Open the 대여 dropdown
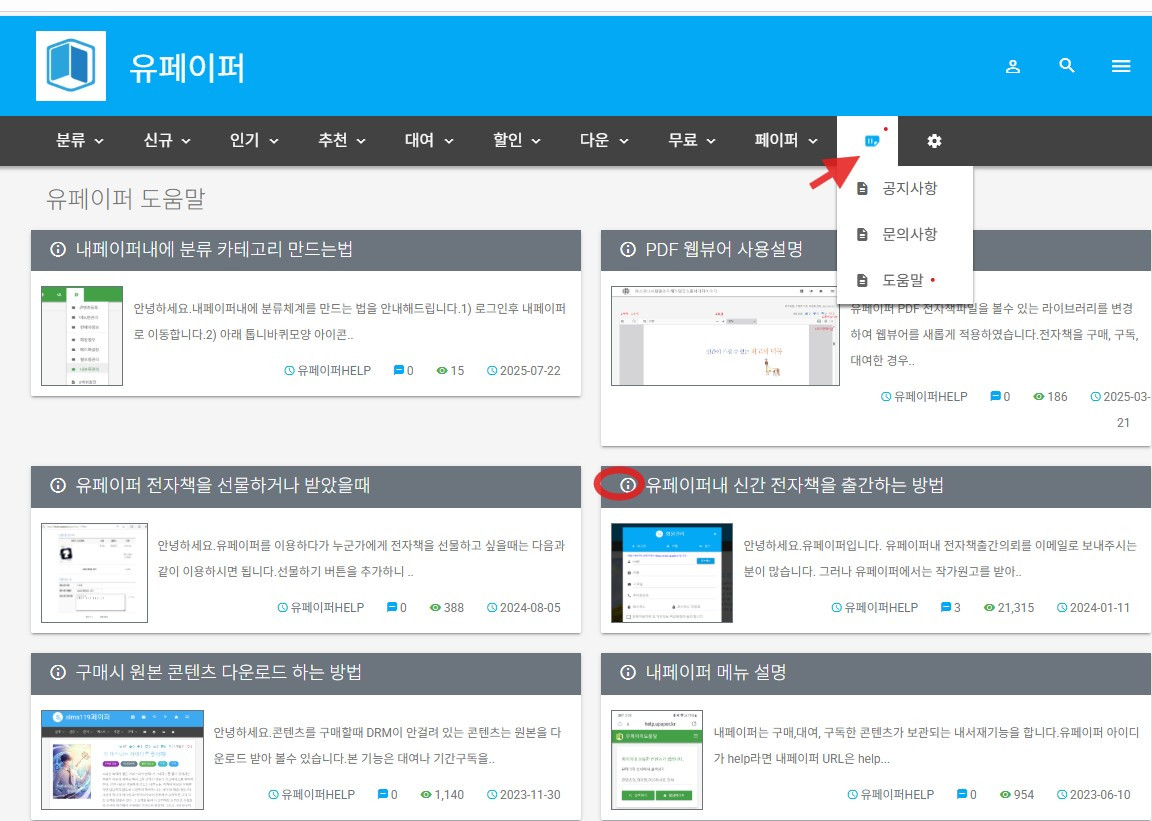Viewport: 1152px width, 821px height. [427, 141]
